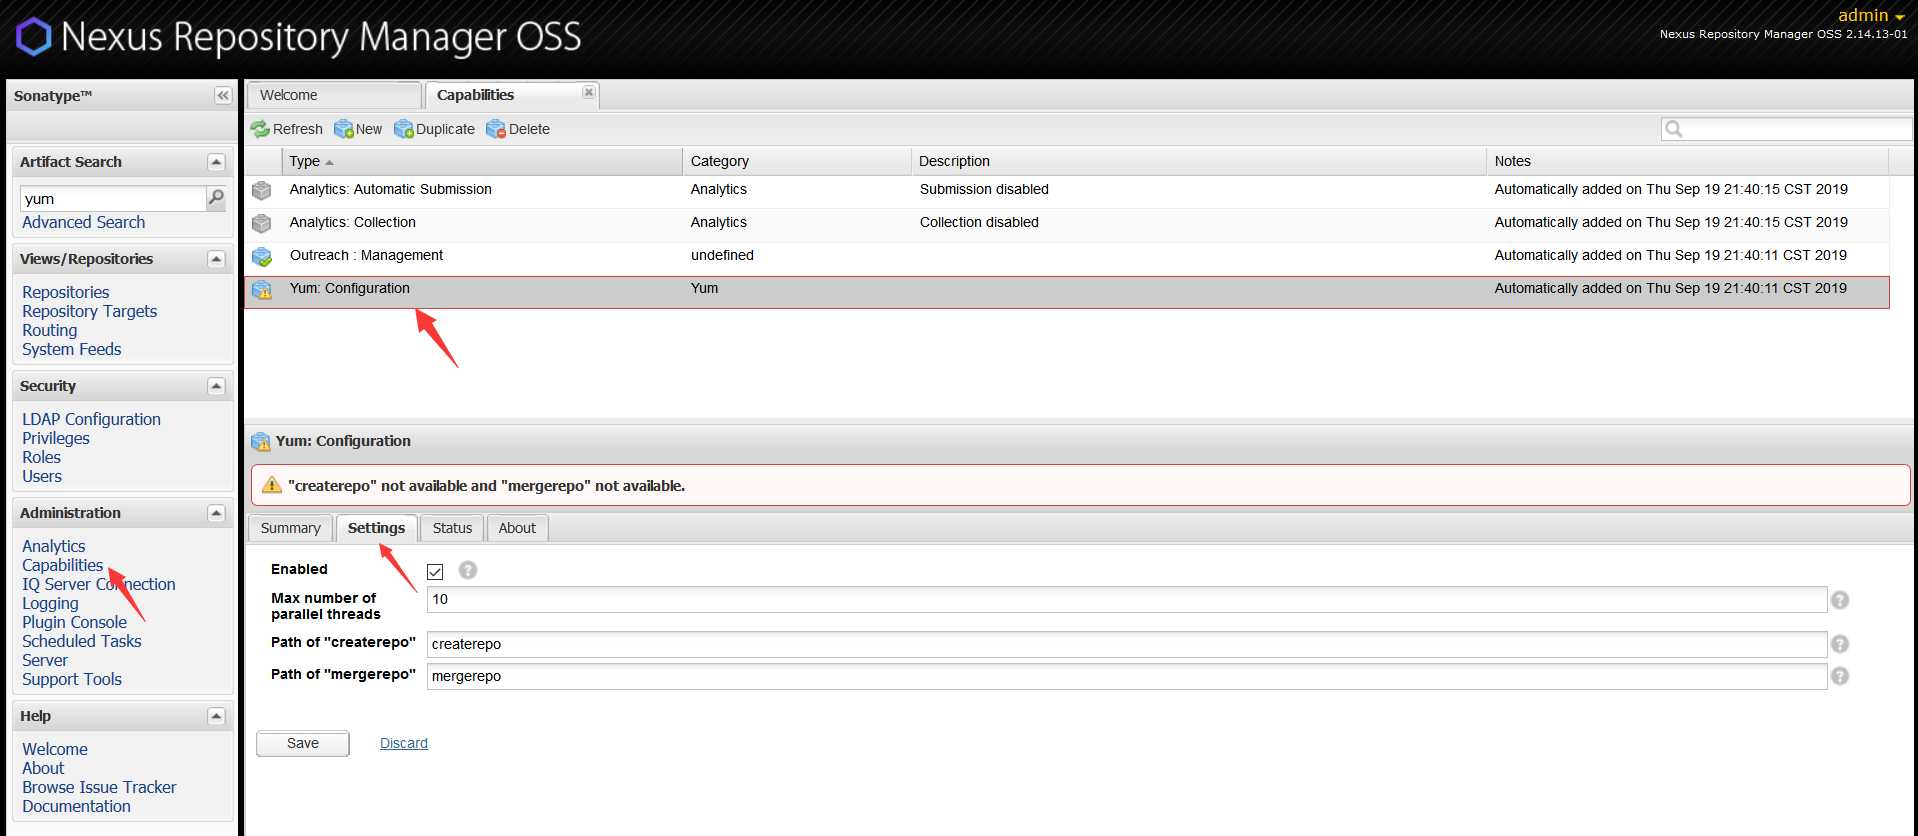
Task: Click the magnifier icon beside the yum search box
Action: pos(216,198)
